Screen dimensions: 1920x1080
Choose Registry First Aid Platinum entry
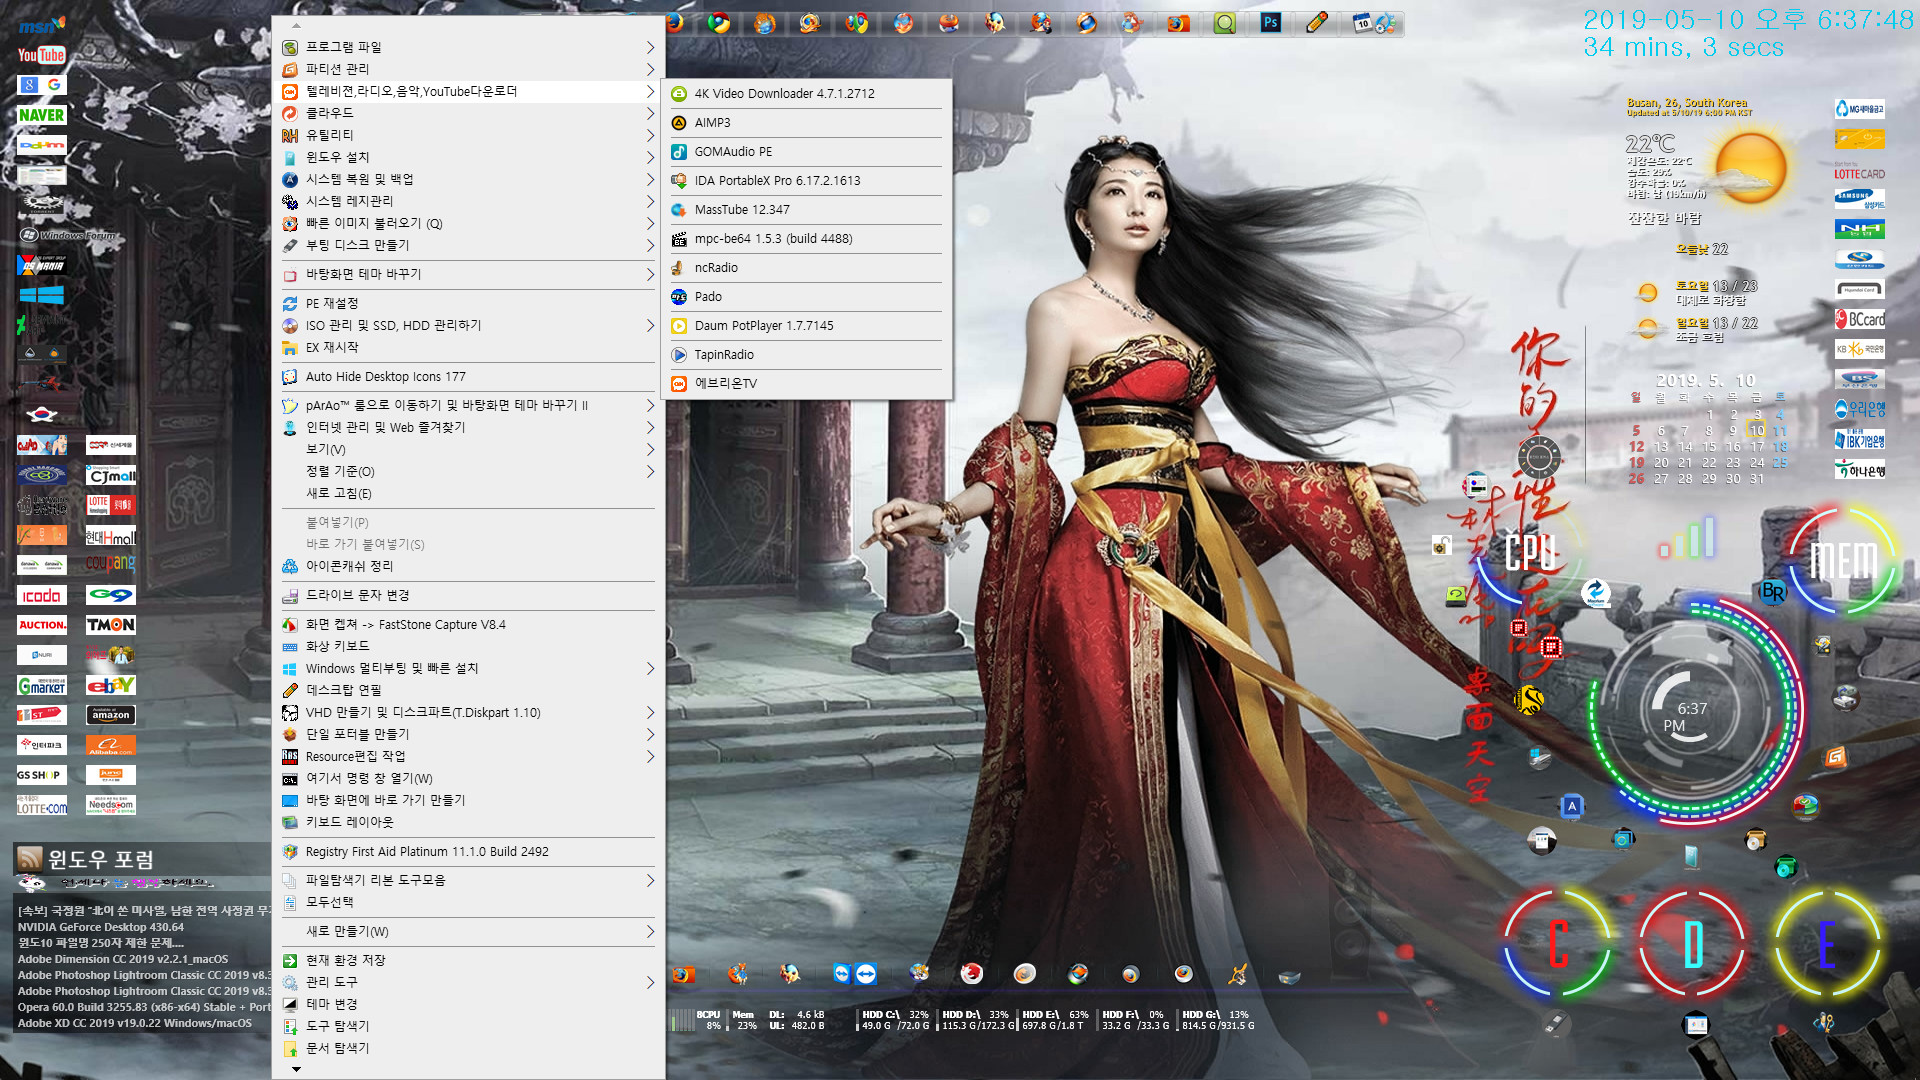pyautogui.click(x=468, y=851)
